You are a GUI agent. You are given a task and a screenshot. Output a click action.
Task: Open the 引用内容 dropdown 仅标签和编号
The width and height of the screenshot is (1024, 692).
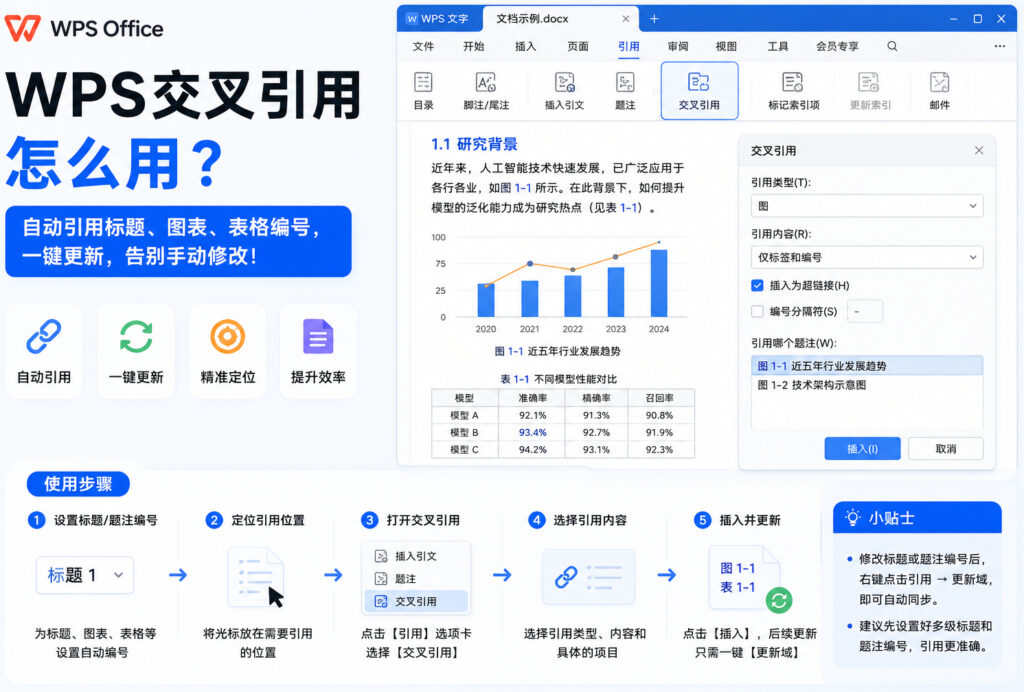coord(867,257)
